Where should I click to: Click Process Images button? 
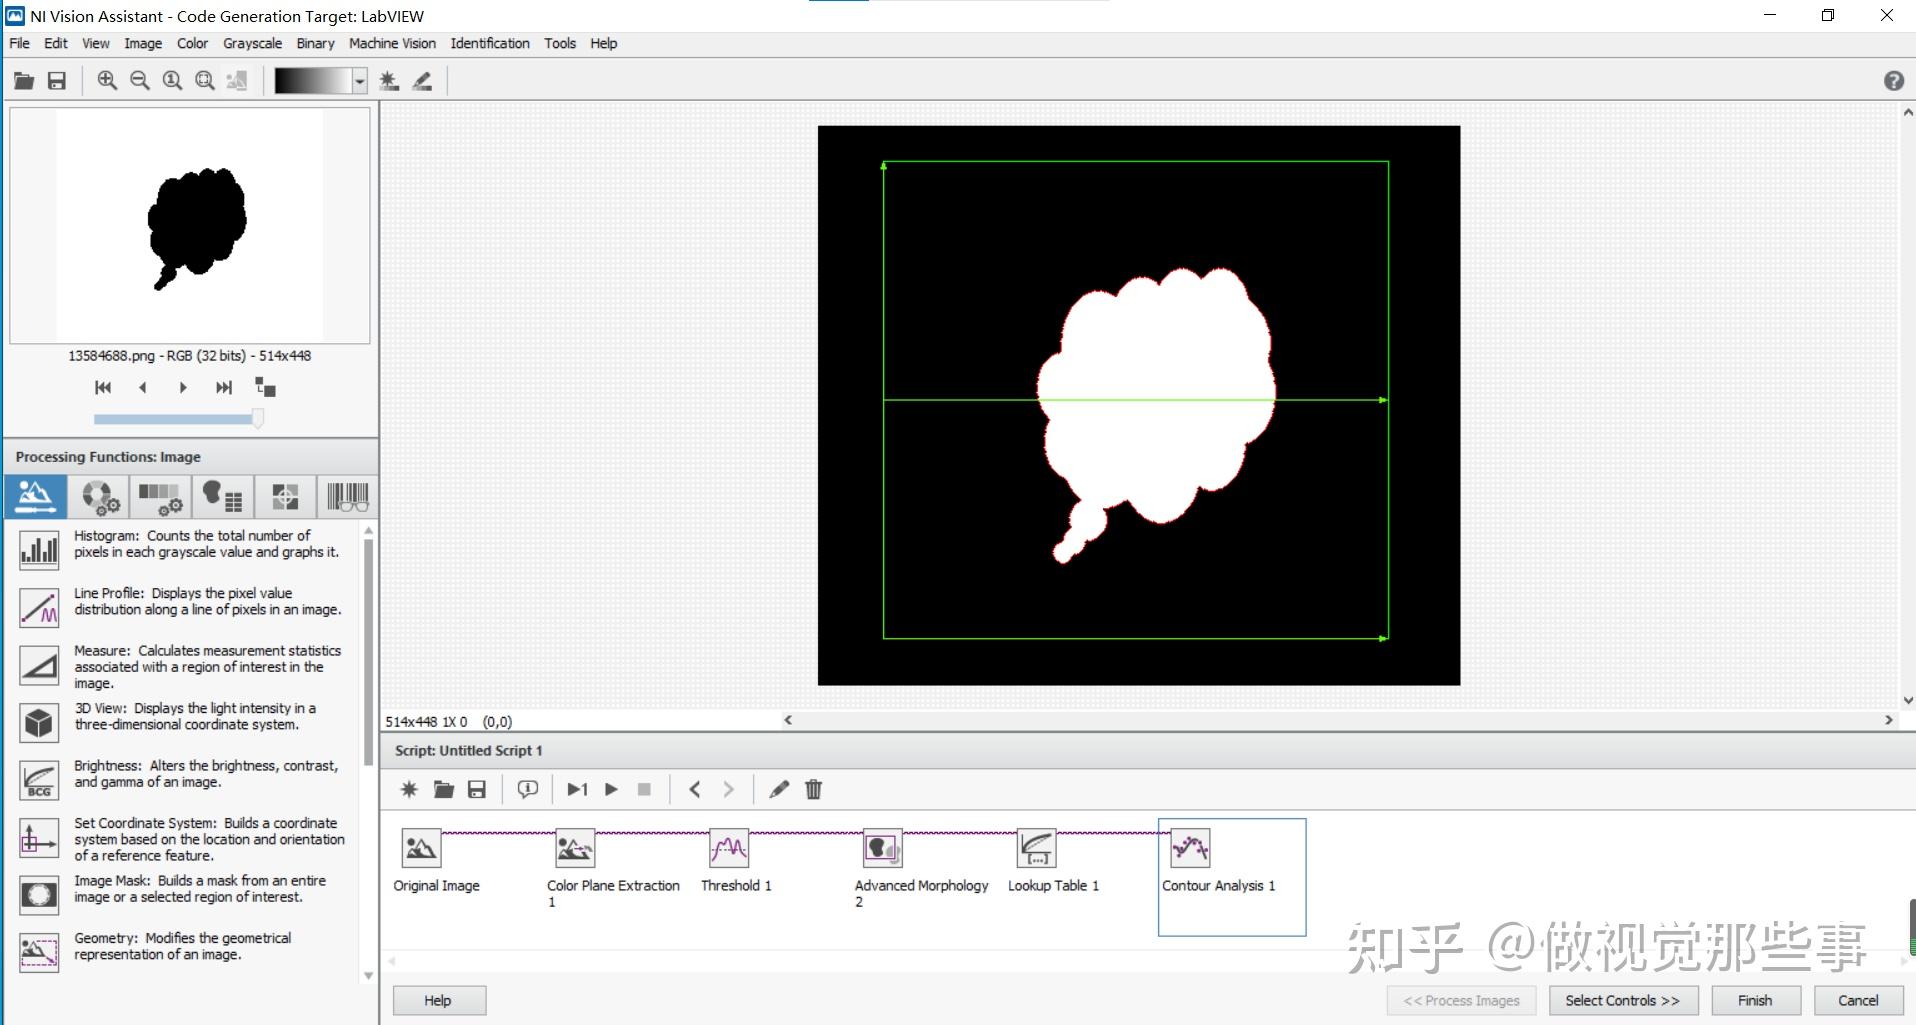[1461, 999]
